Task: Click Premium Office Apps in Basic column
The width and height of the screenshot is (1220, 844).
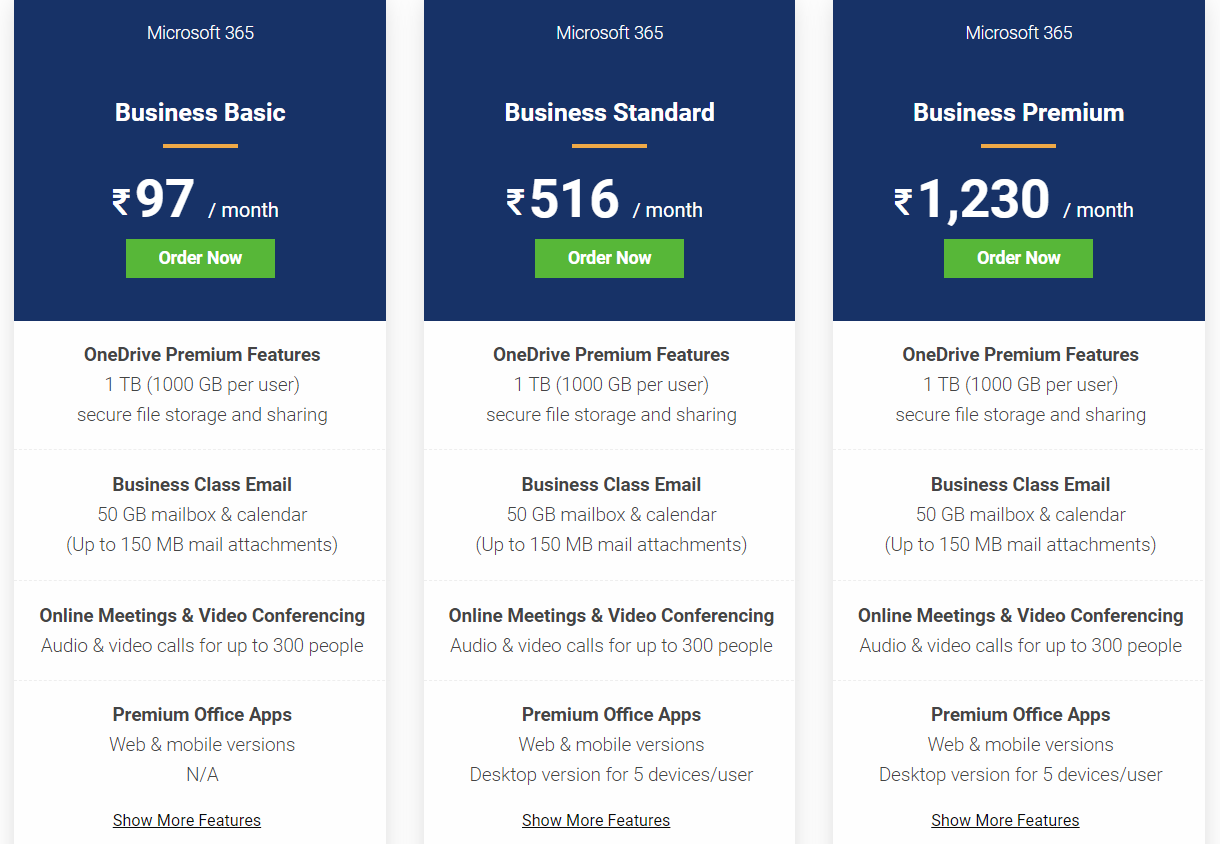Action: (202, 714)
